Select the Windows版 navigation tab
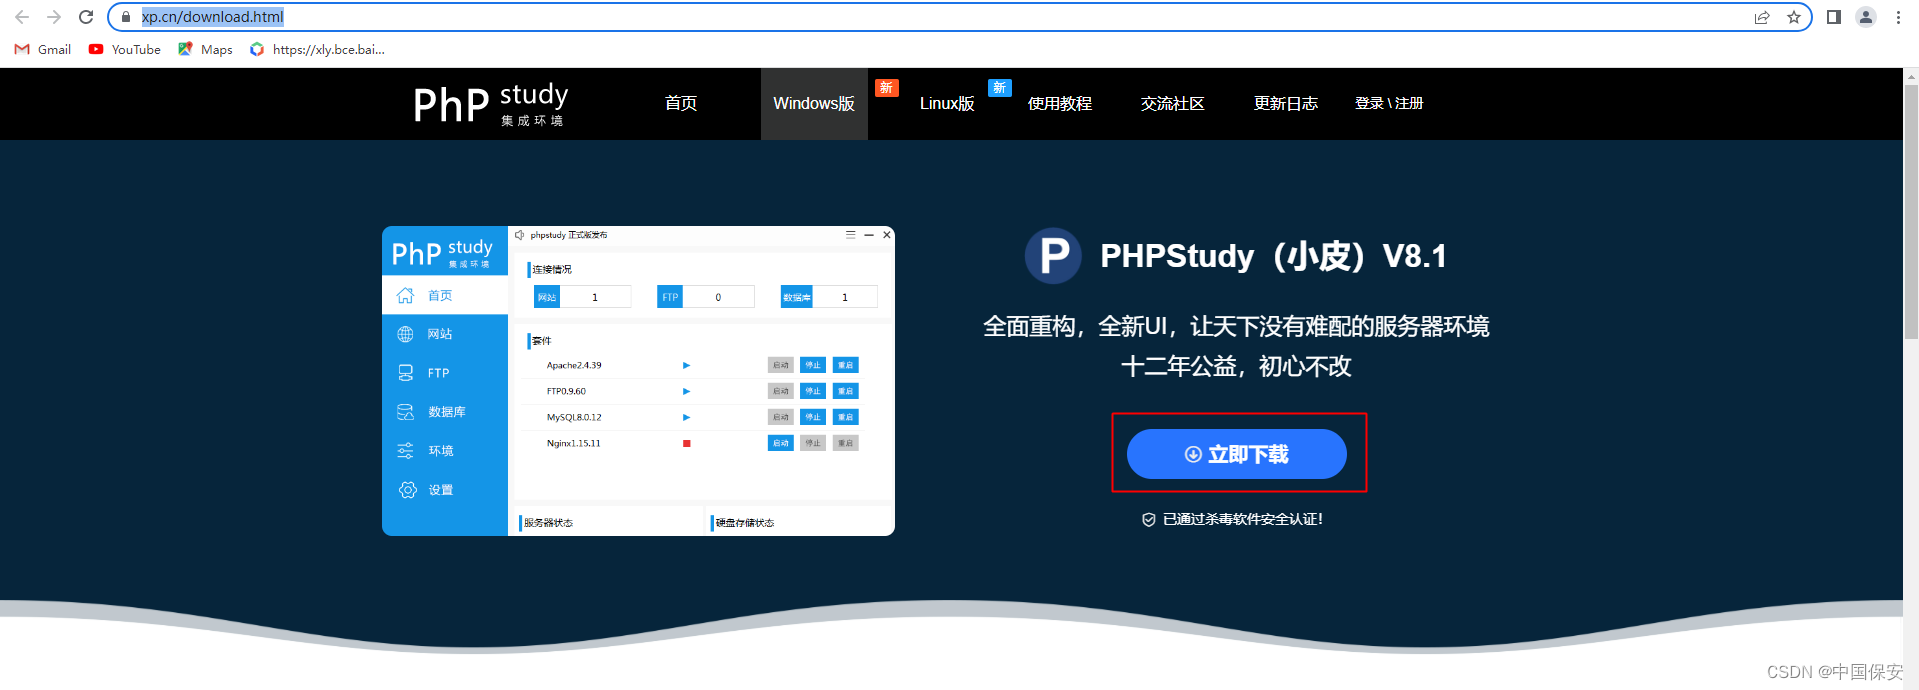Screen dimensions: 1919x690 [814, 103]
